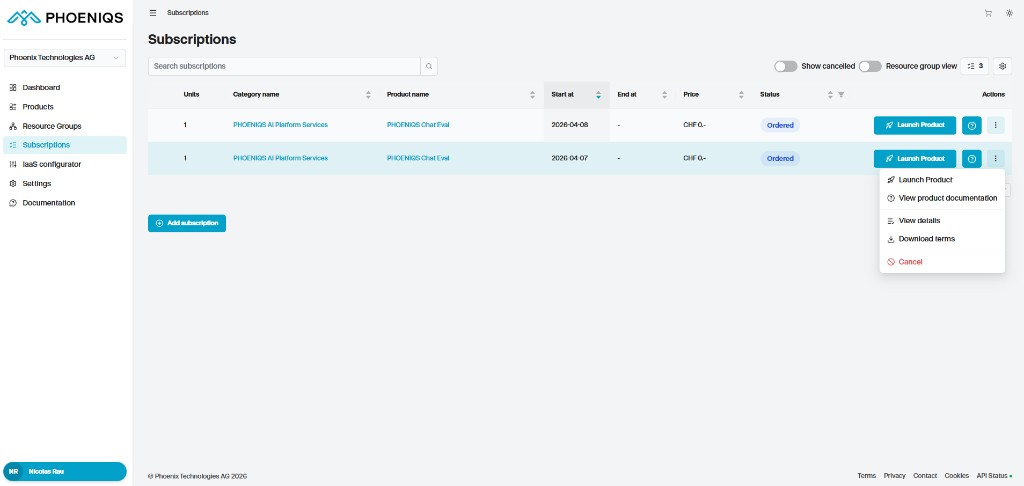Sort by Status column arrows
This screenshot has height=486, width=1024.
(x=830, y=95)
